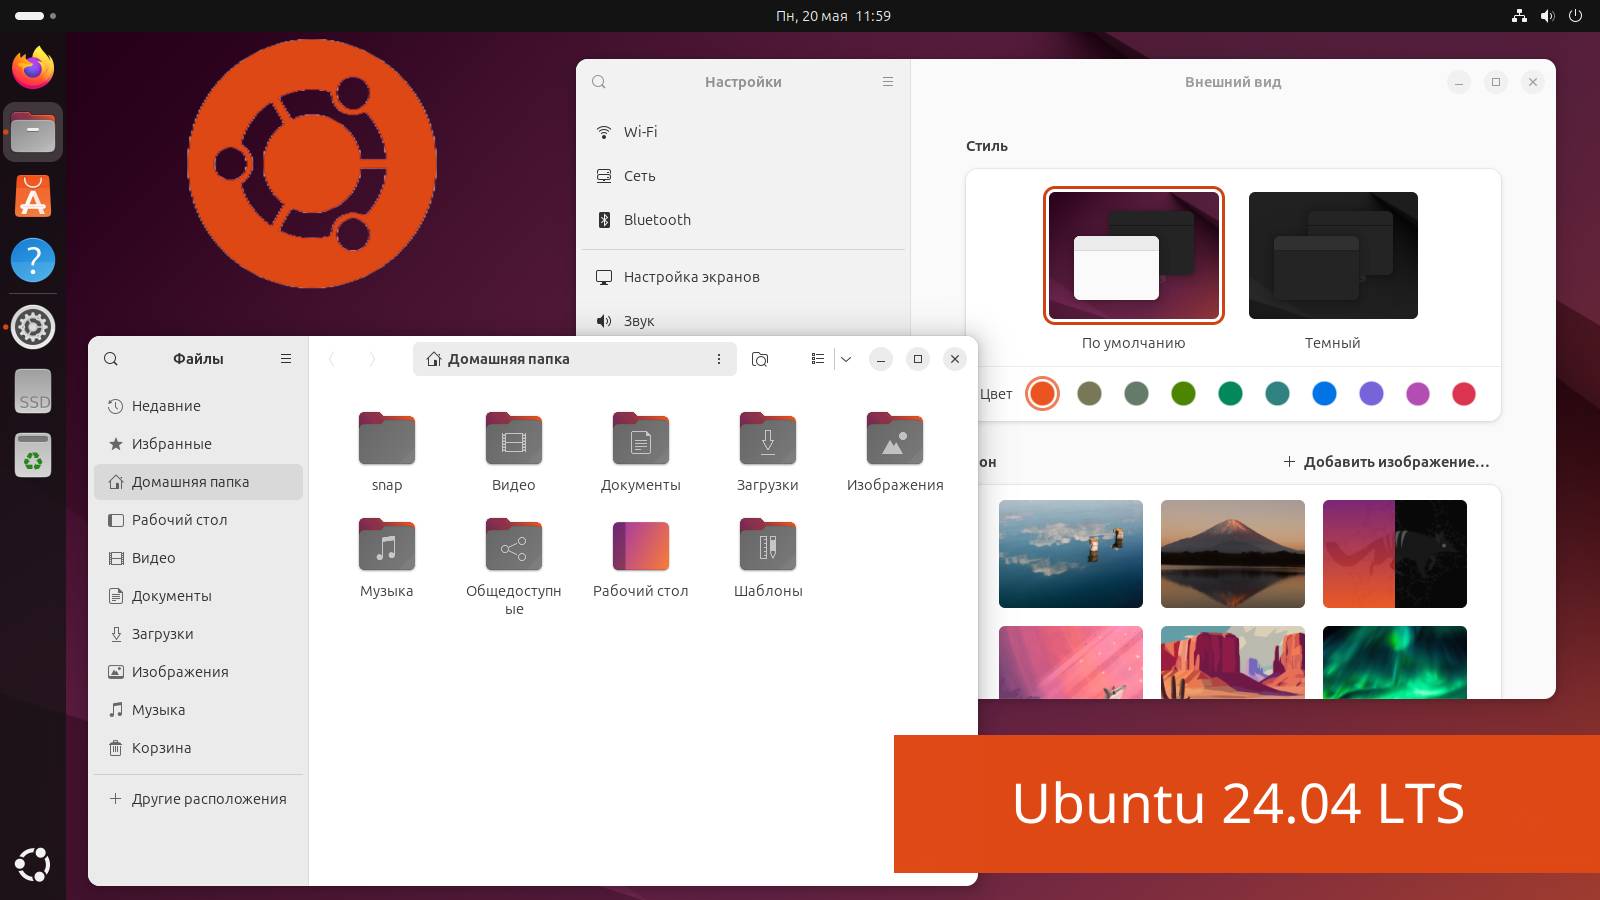Screen dimensions: 1600x900
Task: Open the Settings window hamburger menu
Action: (888, 82)
